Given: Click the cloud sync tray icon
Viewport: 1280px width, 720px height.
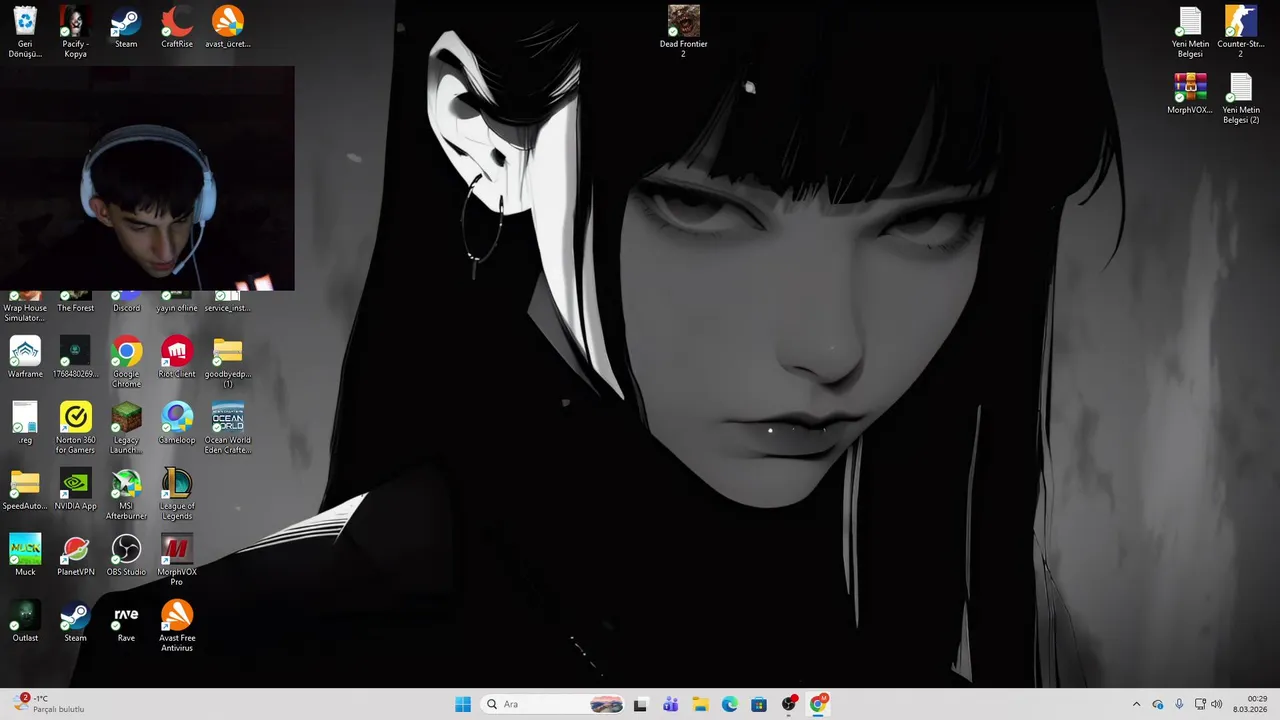Looking at the screenshot, I should (1158, 704).
